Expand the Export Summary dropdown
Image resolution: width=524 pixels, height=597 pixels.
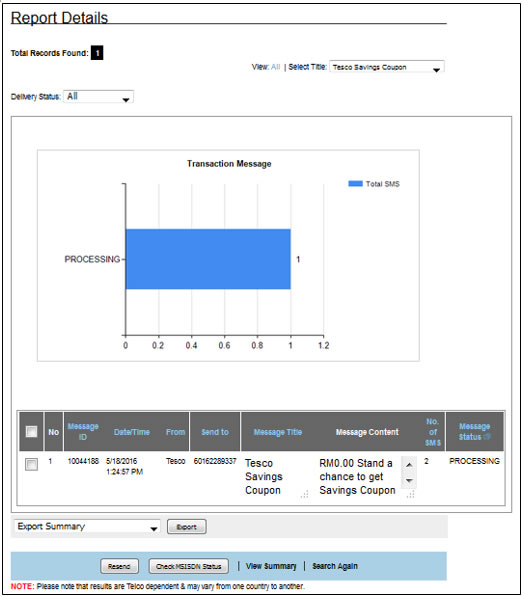pos(87,527)
